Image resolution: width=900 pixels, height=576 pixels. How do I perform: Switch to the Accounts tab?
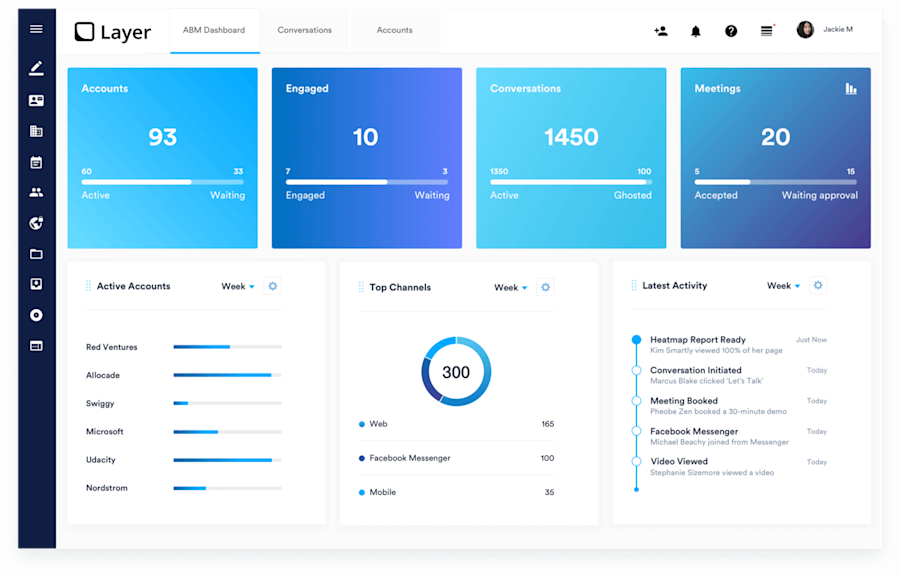pyautogui.click(x=394, y=30)
